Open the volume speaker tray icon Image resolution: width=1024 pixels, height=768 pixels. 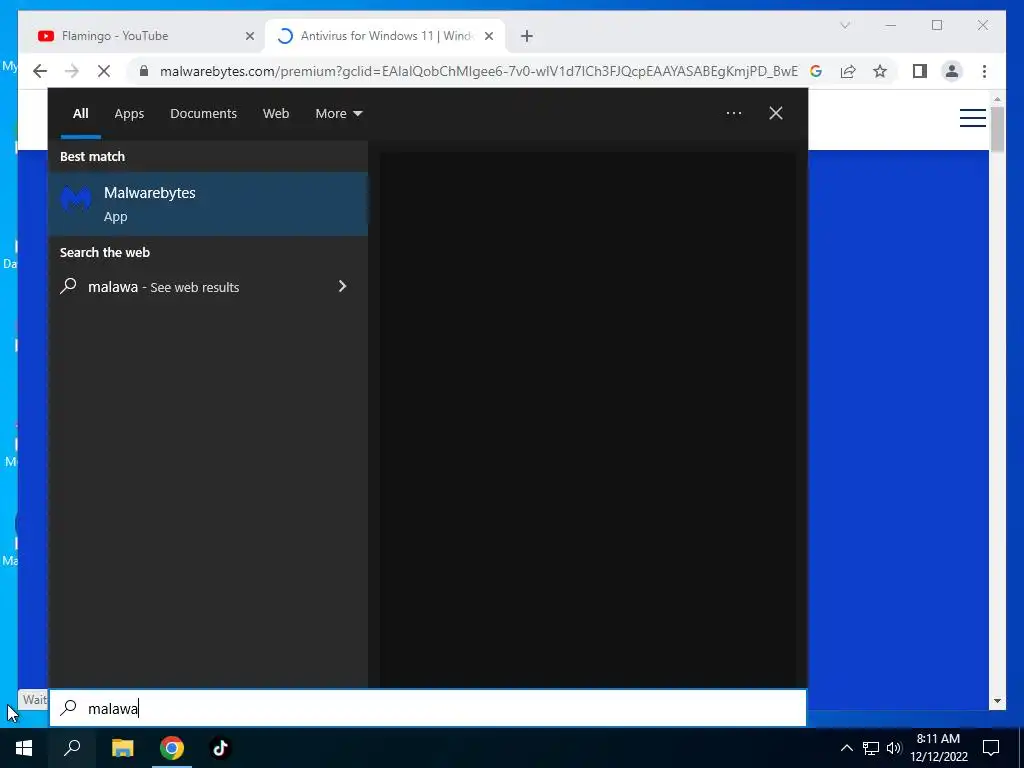click(x=893, y=748)
